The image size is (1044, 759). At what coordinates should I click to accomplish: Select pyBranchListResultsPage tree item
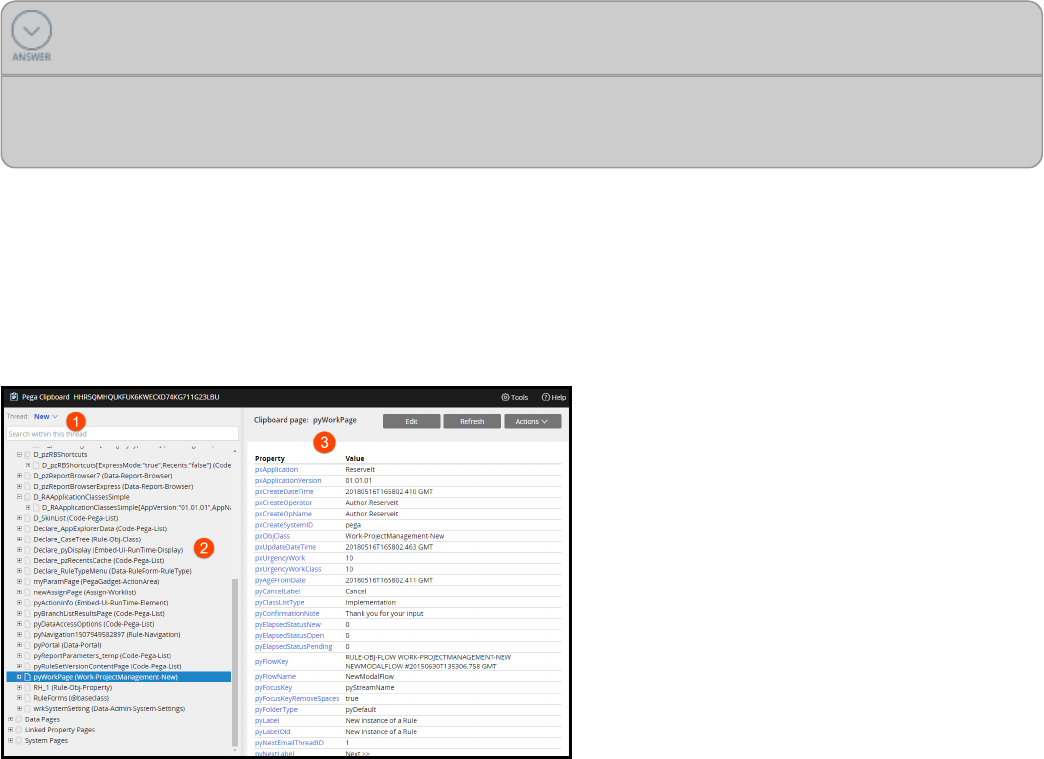coord(99,613)
